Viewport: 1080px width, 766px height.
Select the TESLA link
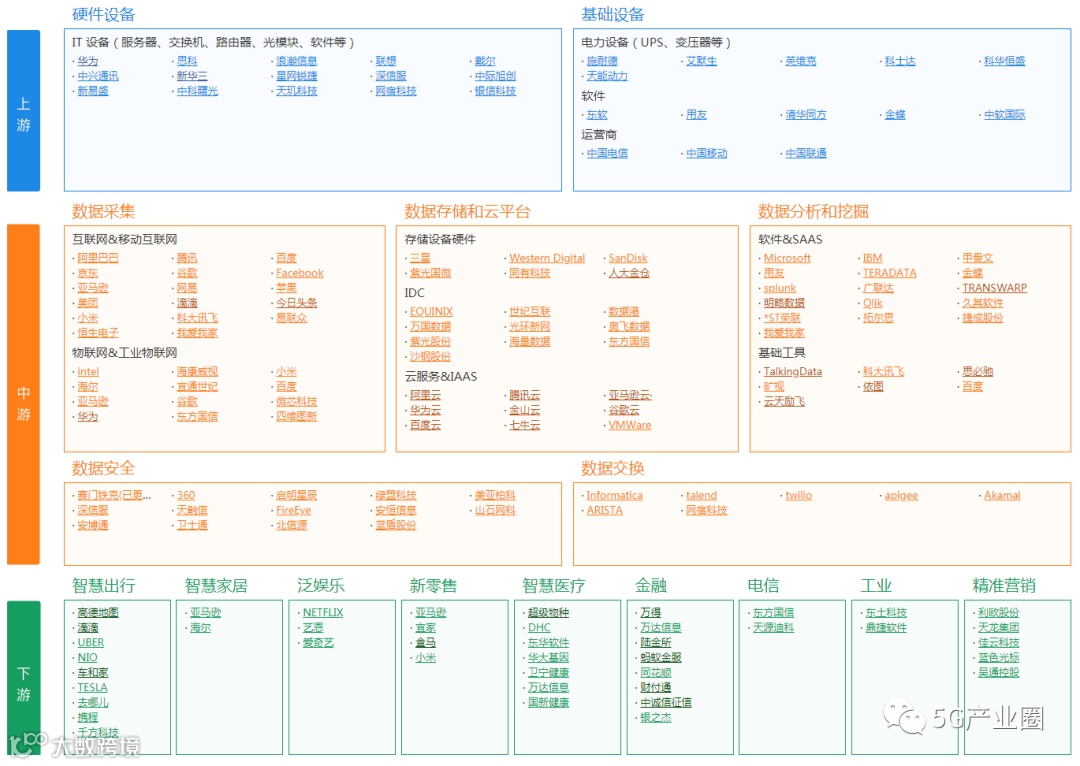[x=92, y=688]
